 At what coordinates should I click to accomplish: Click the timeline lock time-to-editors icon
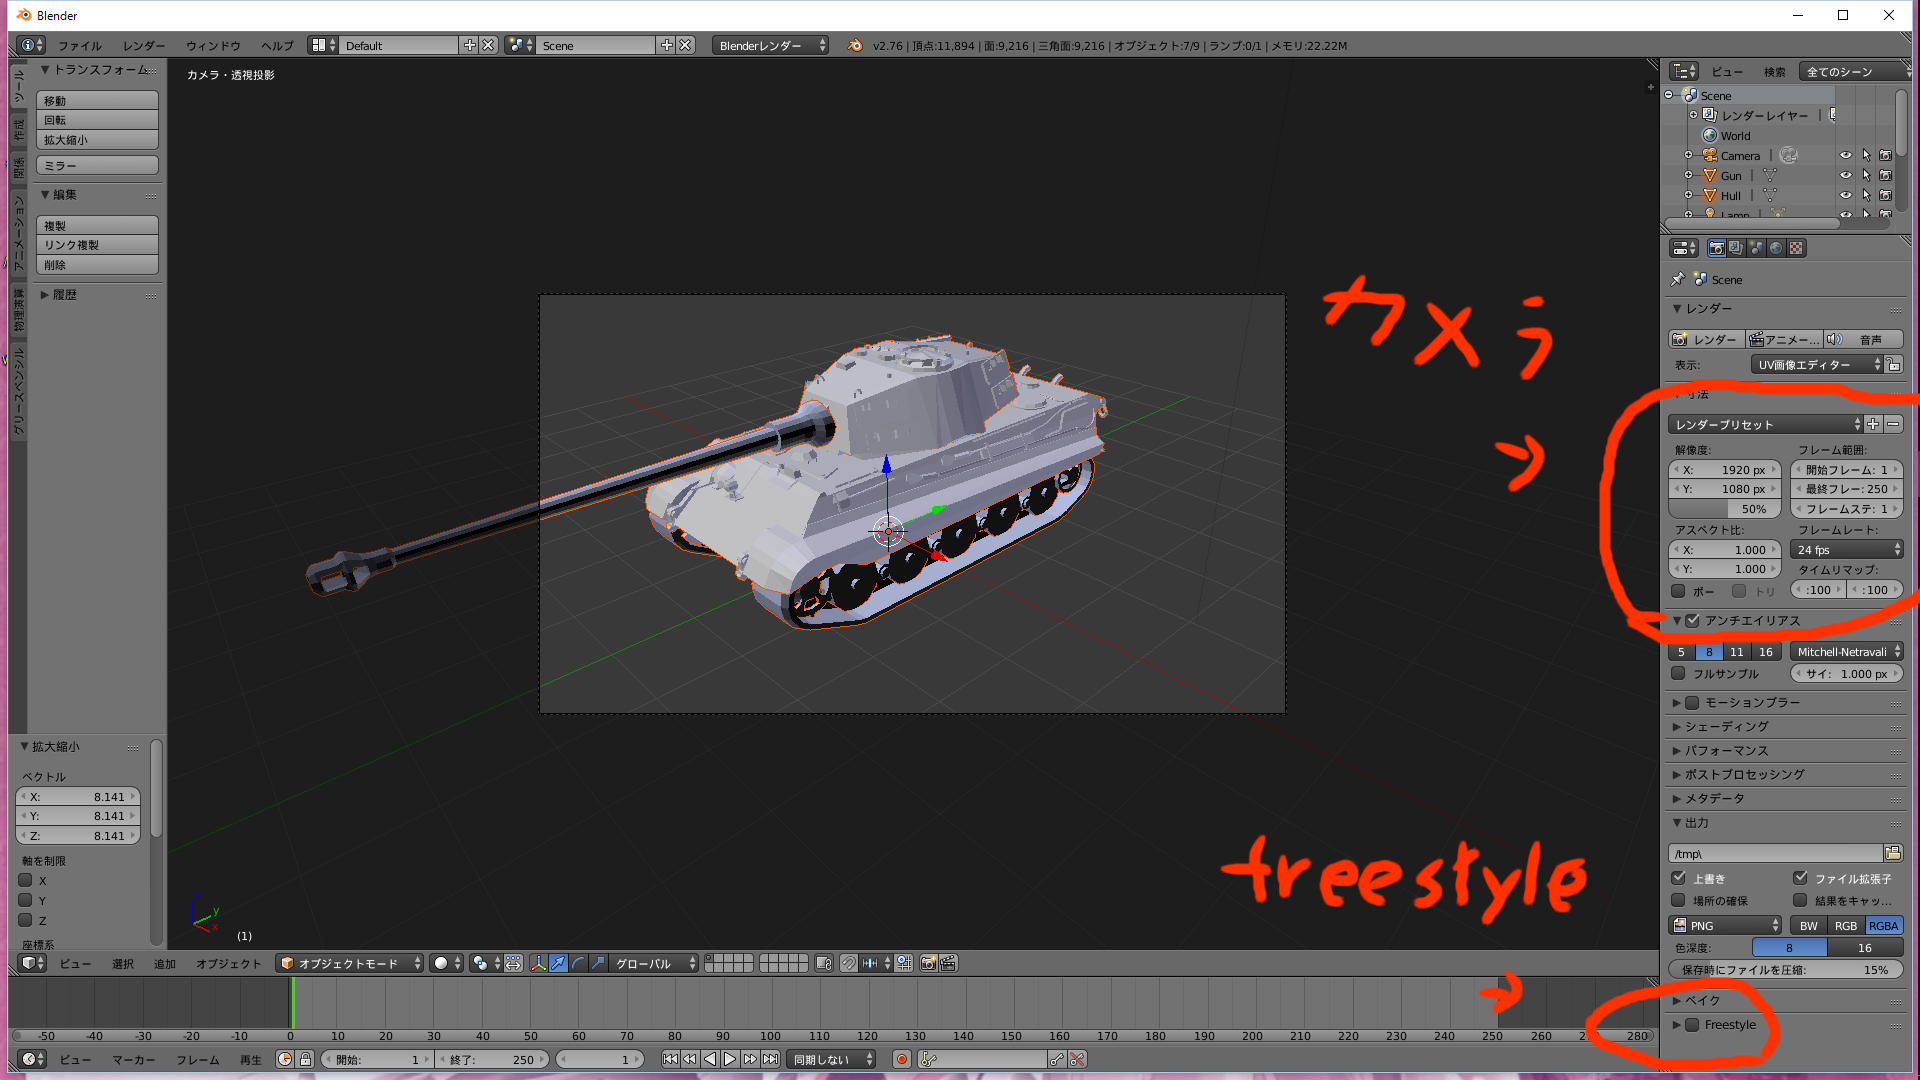click(306, 1059)
